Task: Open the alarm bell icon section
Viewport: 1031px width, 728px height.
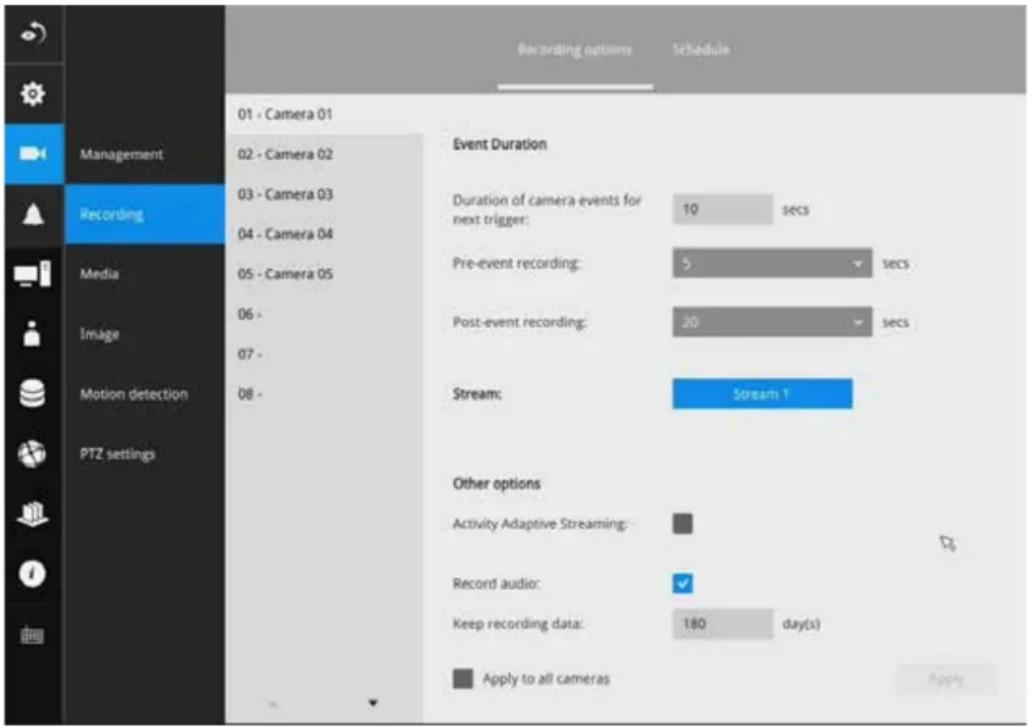Action: pos(33,214)
